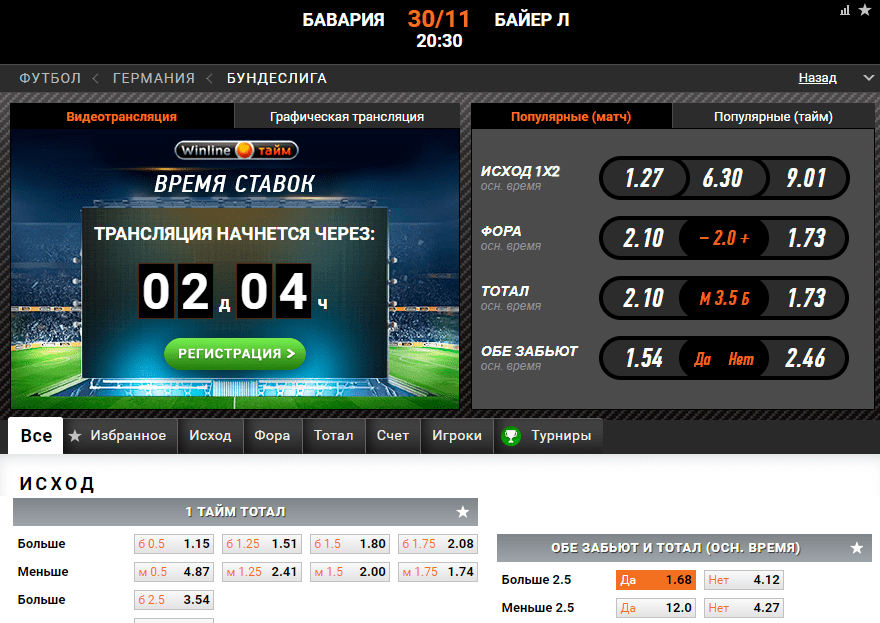Click the green trophy Турниры icon
Viewport: 880px width, 623px height.
(x=511, y=436)
